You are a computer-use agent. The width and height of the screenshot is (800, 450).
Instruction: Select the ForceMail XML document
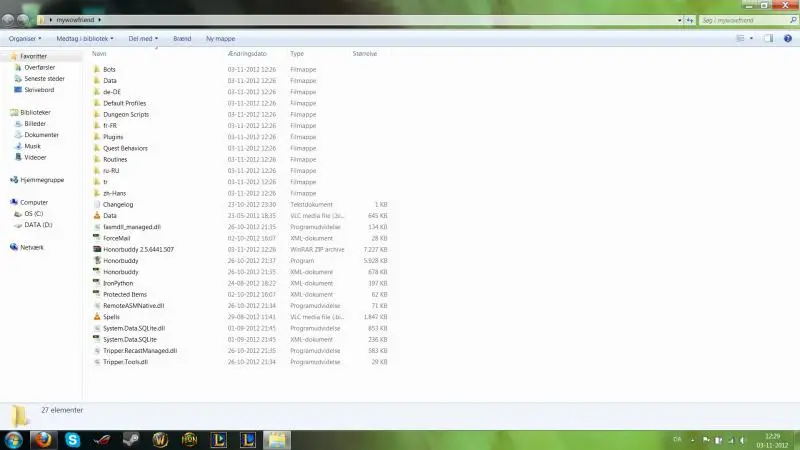pos(116,238)
